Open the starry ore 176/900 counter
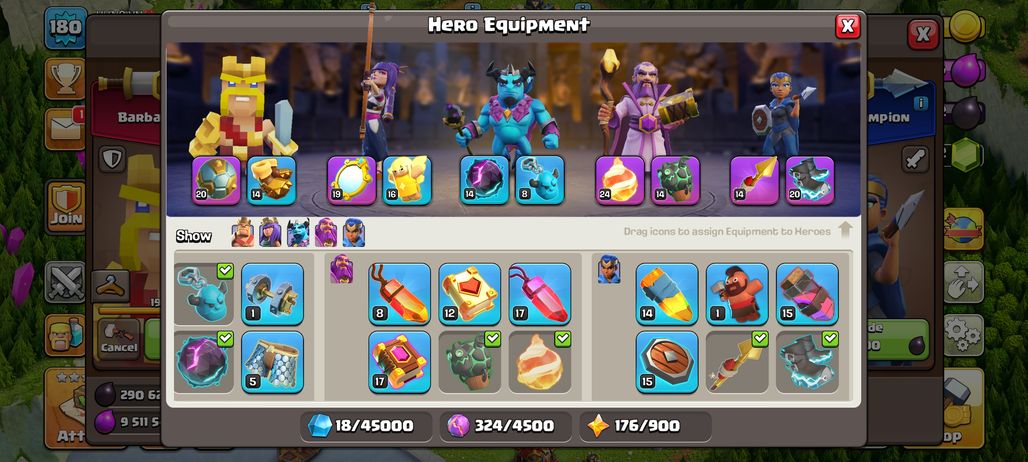This screenshot has height=462, width=1028. [645, 426]
